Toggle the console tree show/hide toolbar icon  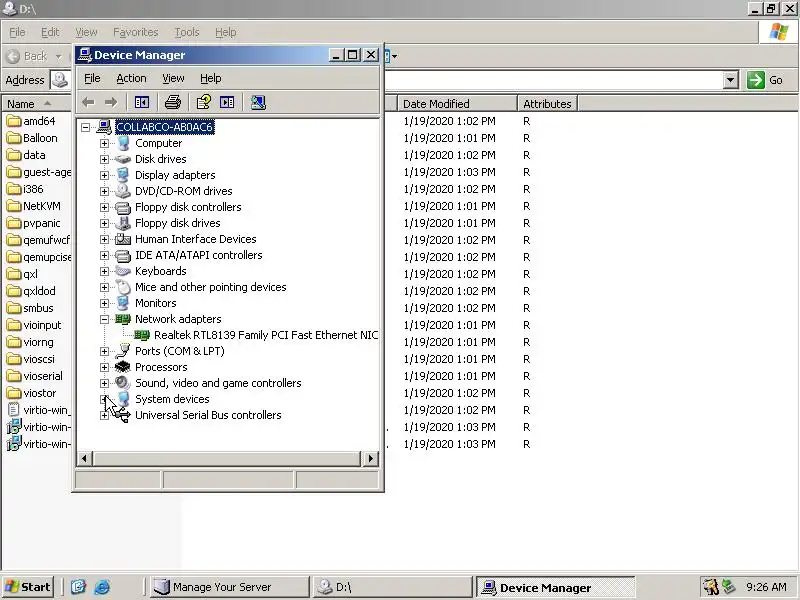[142, 103]
